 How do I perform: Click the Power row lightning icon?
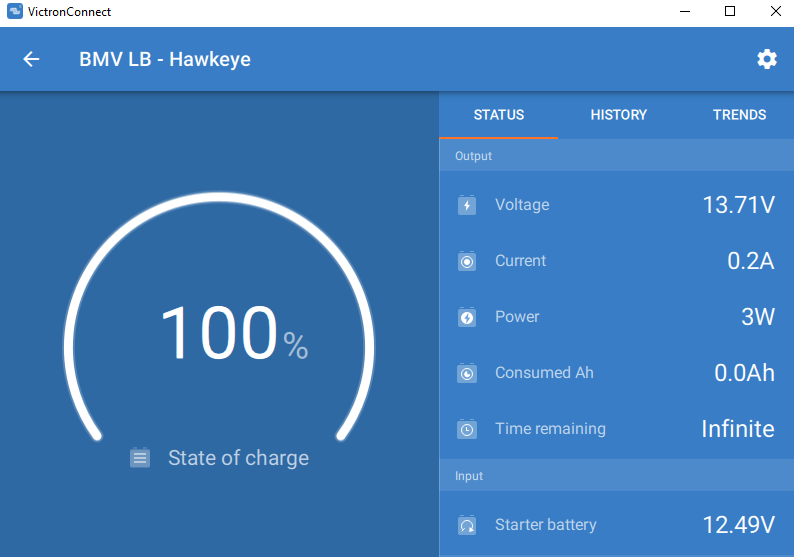[x=467, y=317]
